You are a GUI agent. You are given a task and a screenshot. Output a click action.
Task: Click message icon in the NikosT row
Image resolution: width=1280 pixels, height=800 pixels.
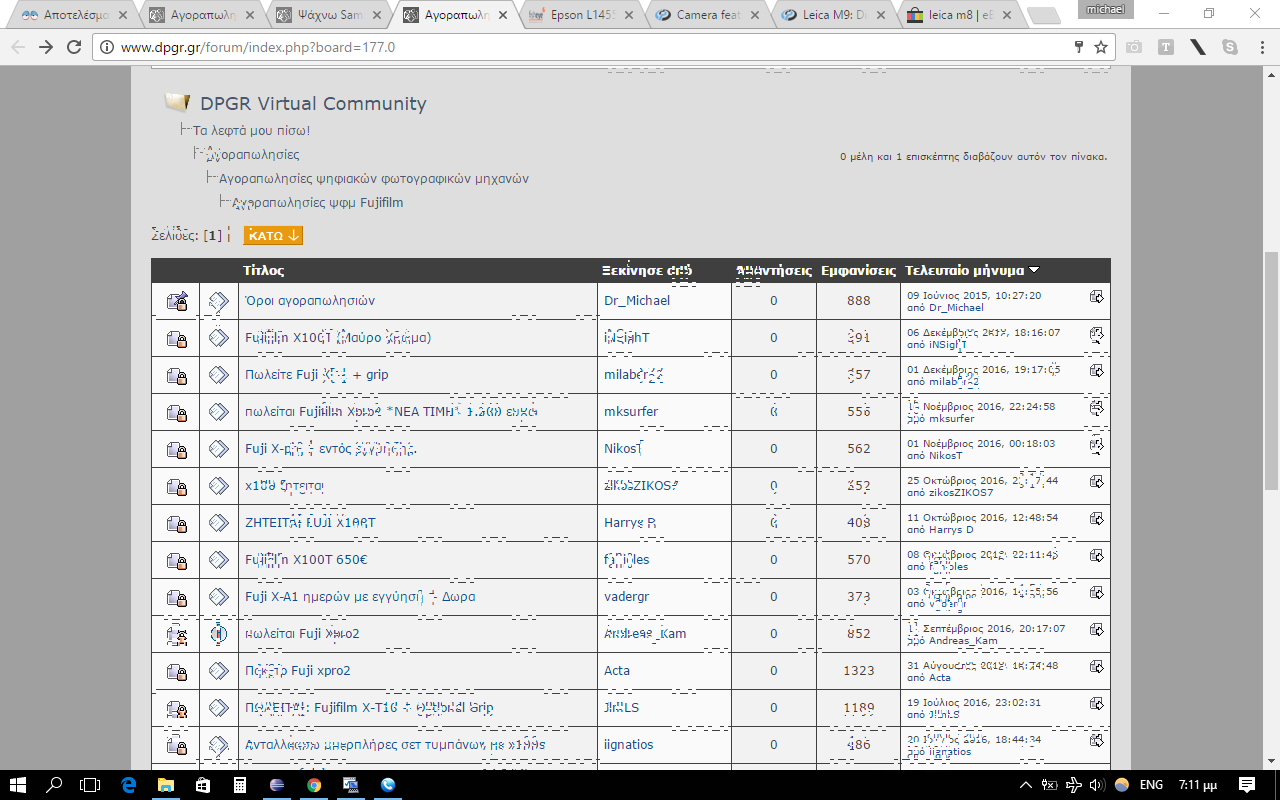[218, 449]
